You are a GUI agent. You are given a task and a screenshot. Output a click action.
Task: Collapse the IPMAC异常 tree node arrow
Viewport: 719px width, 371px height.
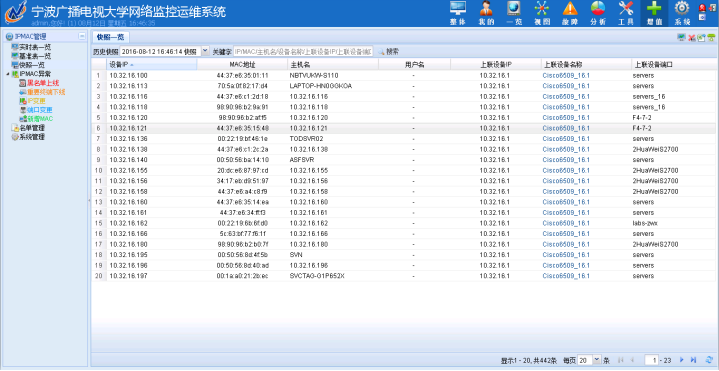tap(8, 74)
